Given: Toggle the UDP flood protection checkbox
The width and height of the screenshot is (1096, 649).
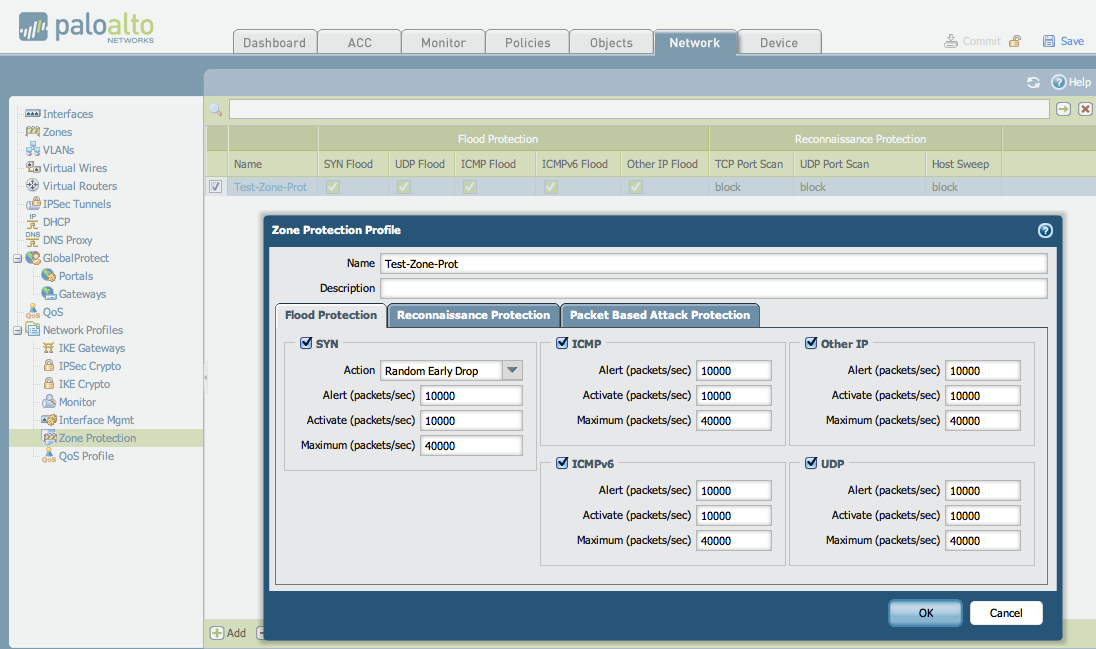Looking at the screenshot, I should coord(812,464).
